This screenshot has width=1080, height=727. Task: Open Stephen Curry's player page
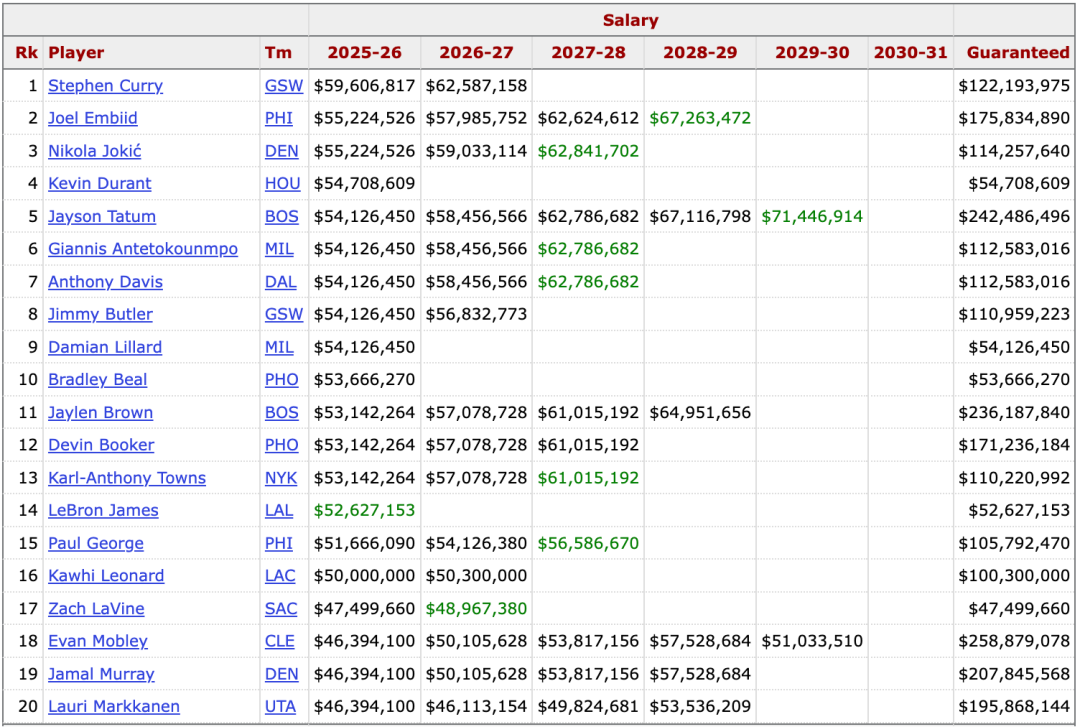point(105,86)
